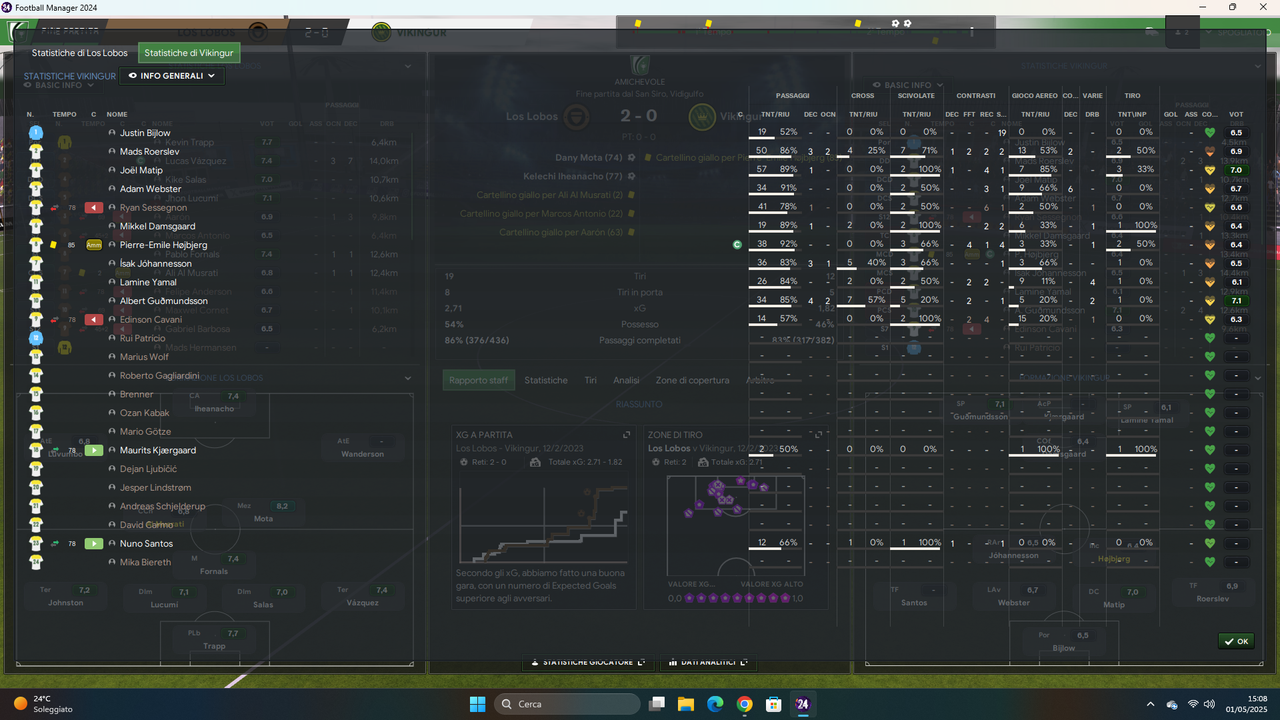Click Nuno Santos's green substituted-on icon
Screen dimensions: 1280x720
point(94,543)
